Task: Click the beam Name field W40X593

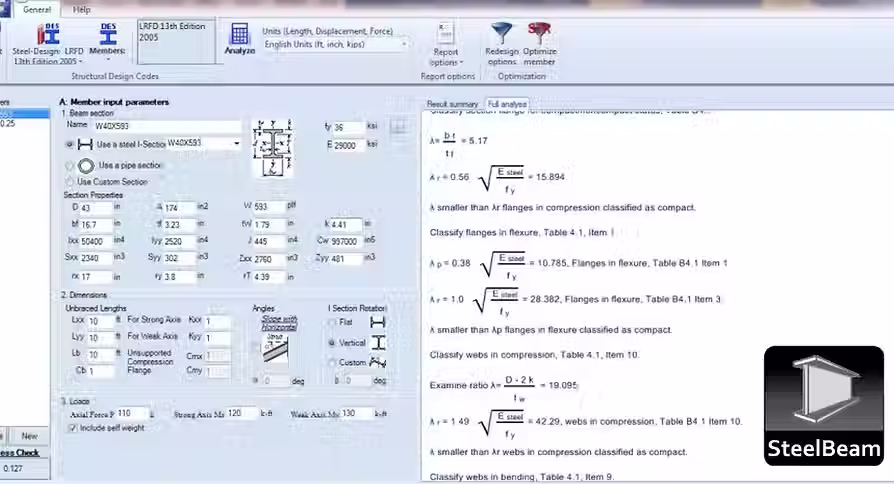Action: point(167,126)
